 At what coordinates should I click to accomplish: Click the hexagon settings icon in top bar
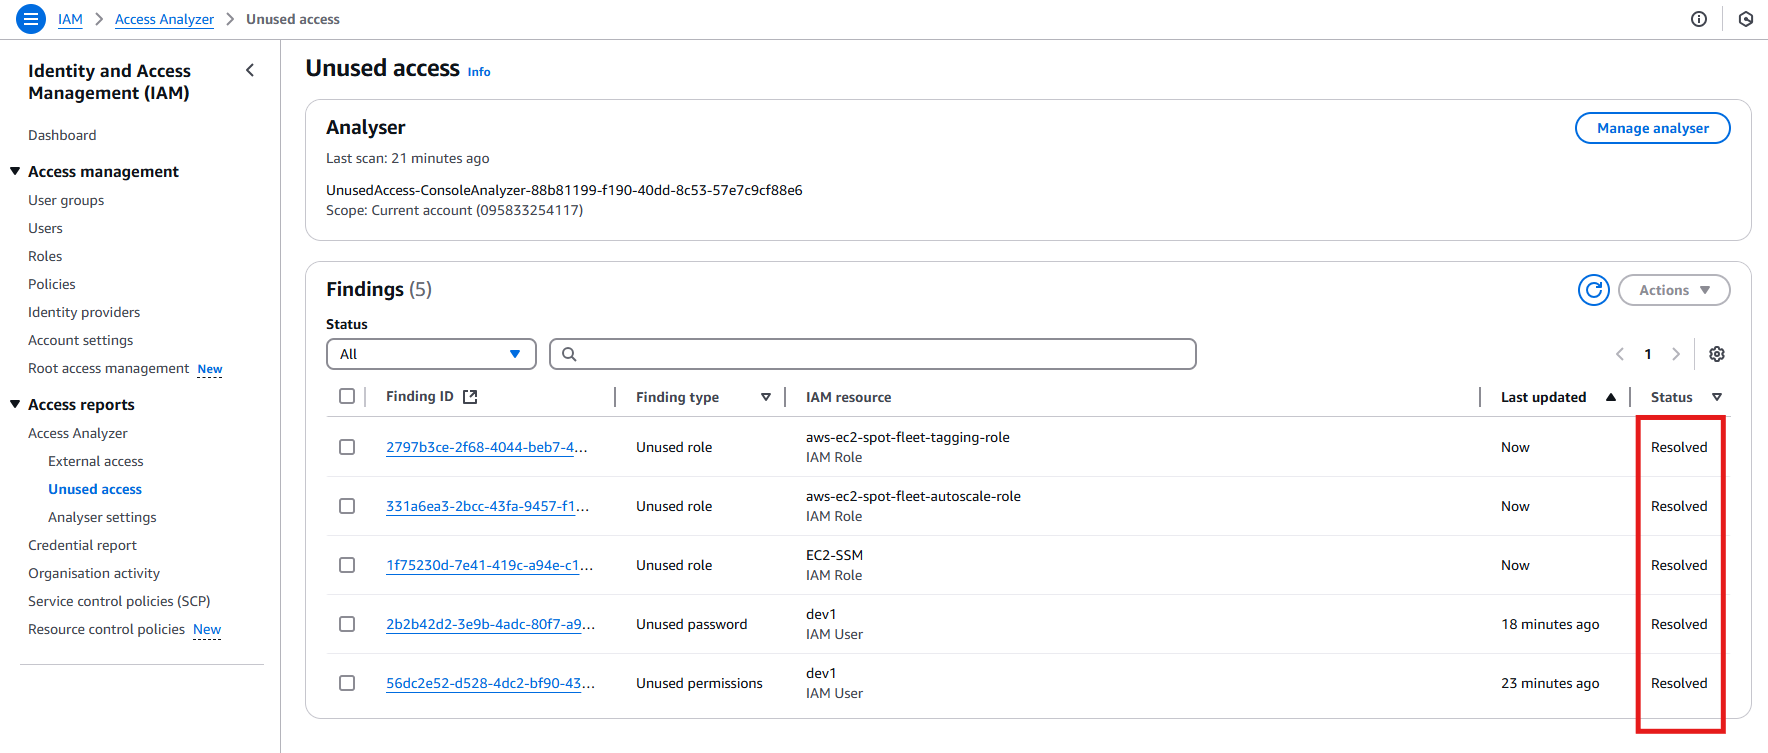click(1746, 19)
